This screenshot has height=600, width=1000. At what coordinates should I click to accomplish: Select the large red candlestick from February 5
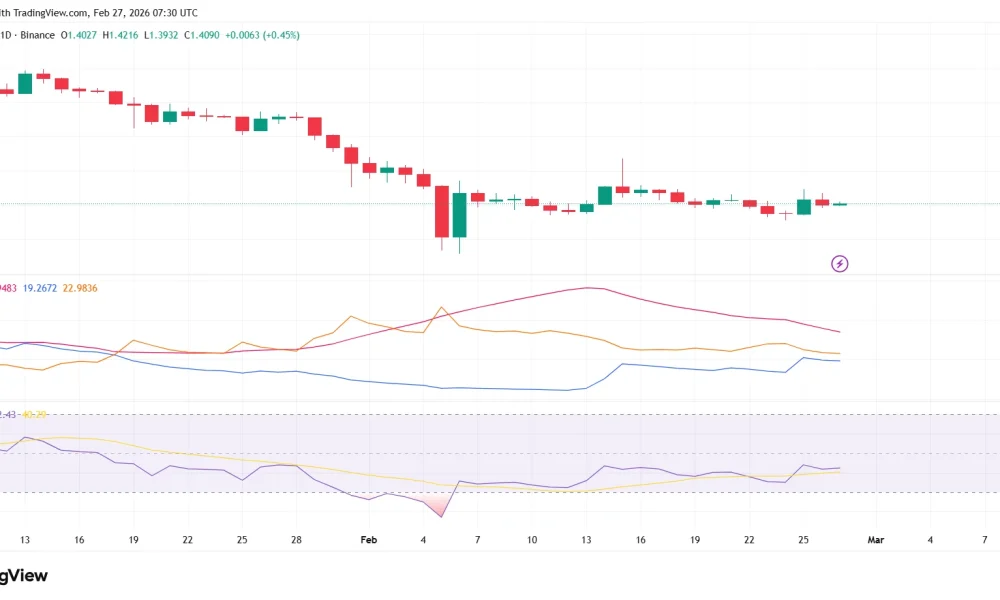[x=443, y=210]
